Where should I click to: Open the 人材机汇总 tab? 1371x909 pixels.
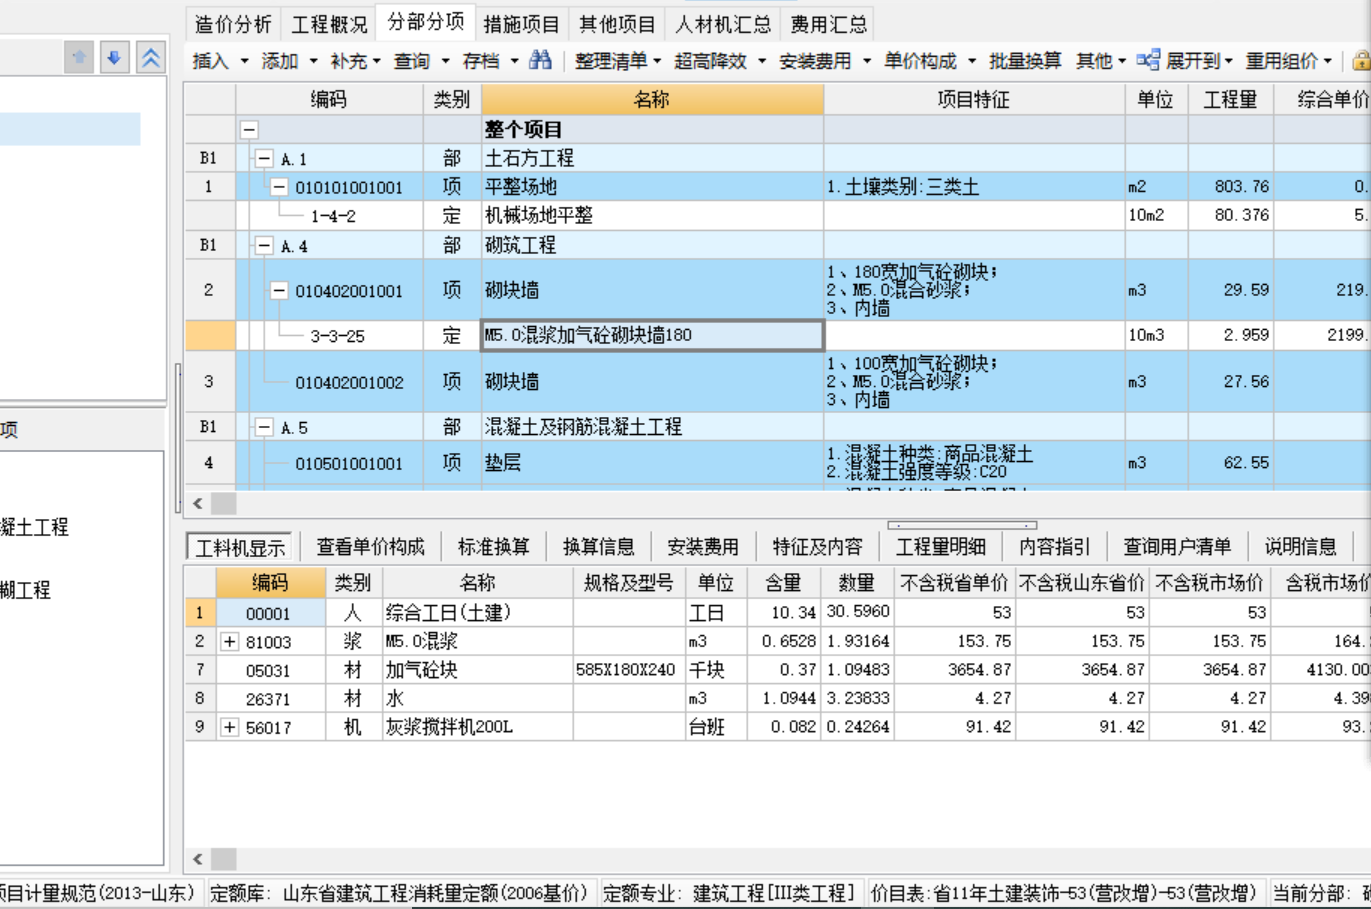click(x=723, y=24)
